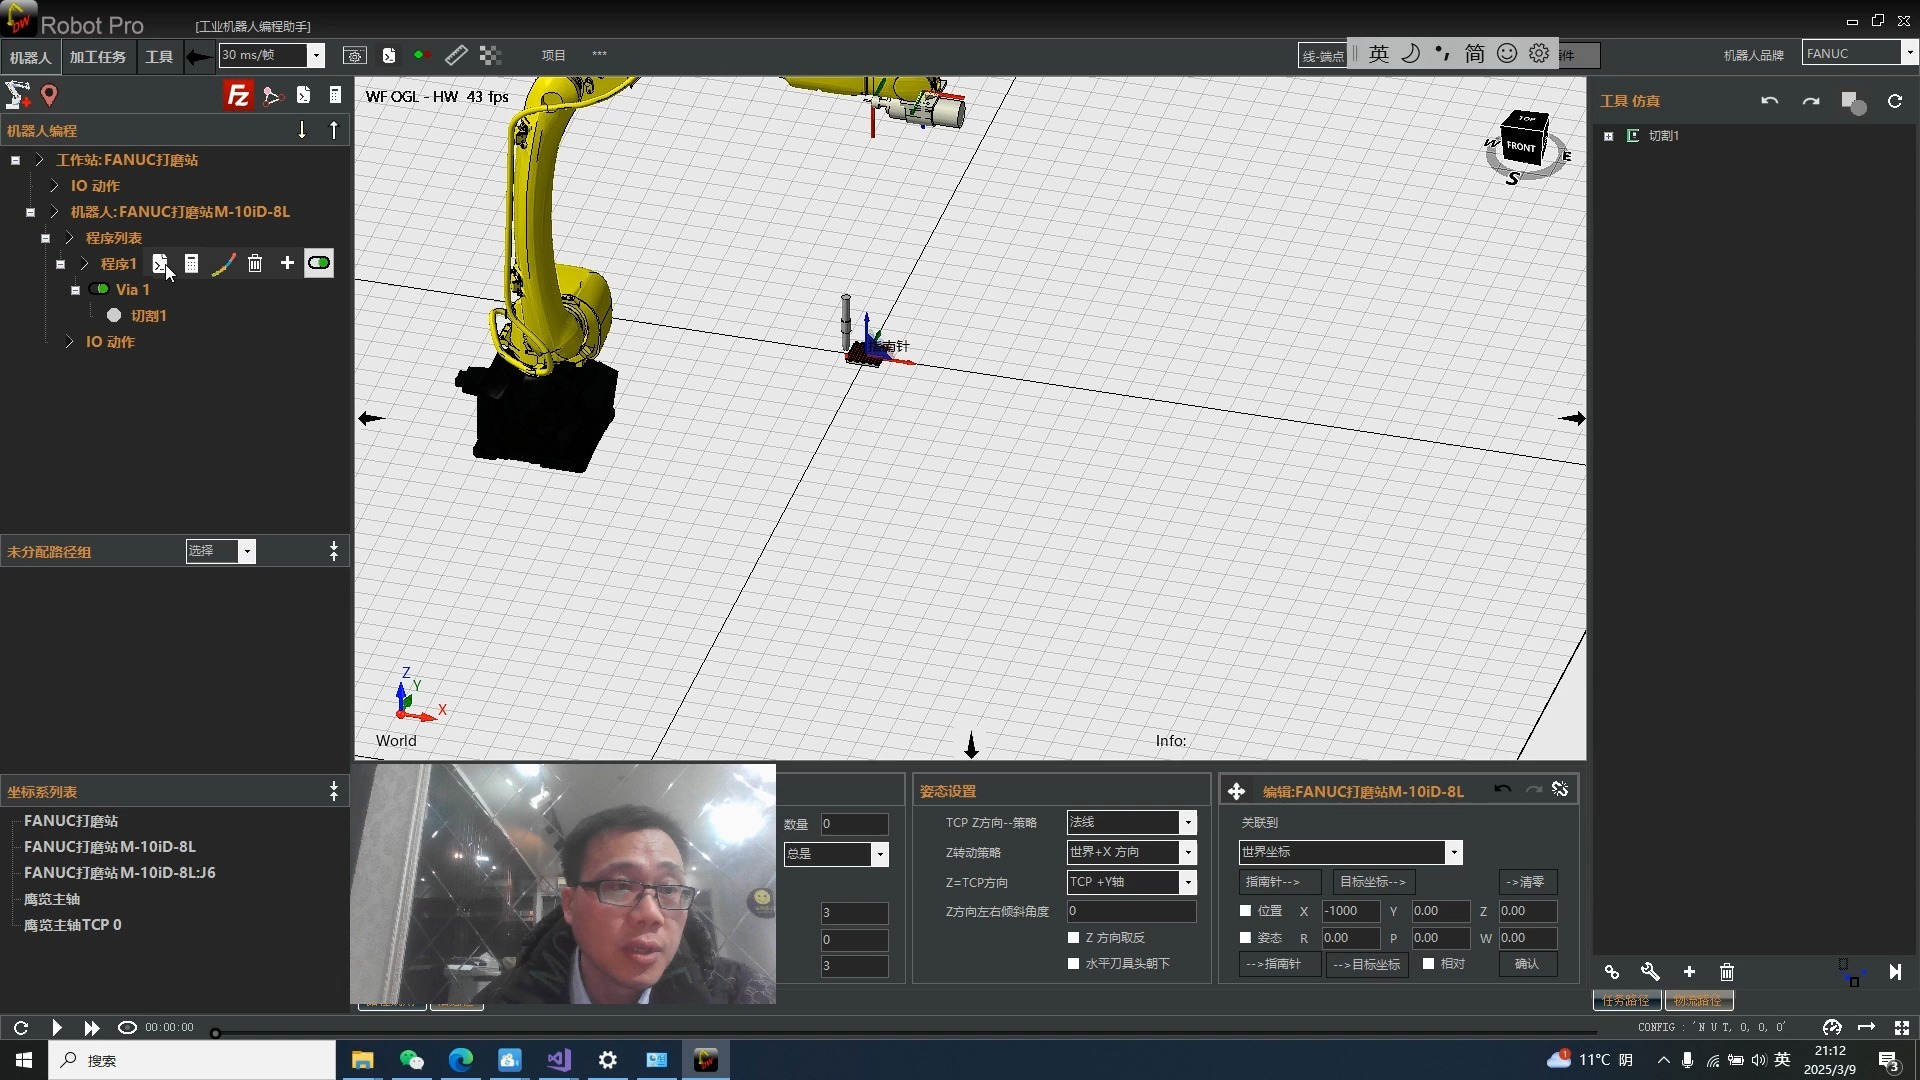This screenshot has width=1920, height=1080.
Task: Click the colored path curve icon for 程序1
Action: pyautogui.click(x=223, y=263)
